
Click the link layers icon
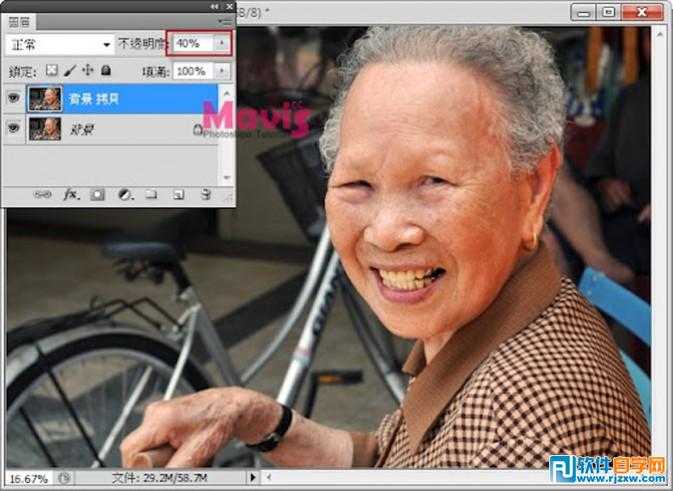42,194
